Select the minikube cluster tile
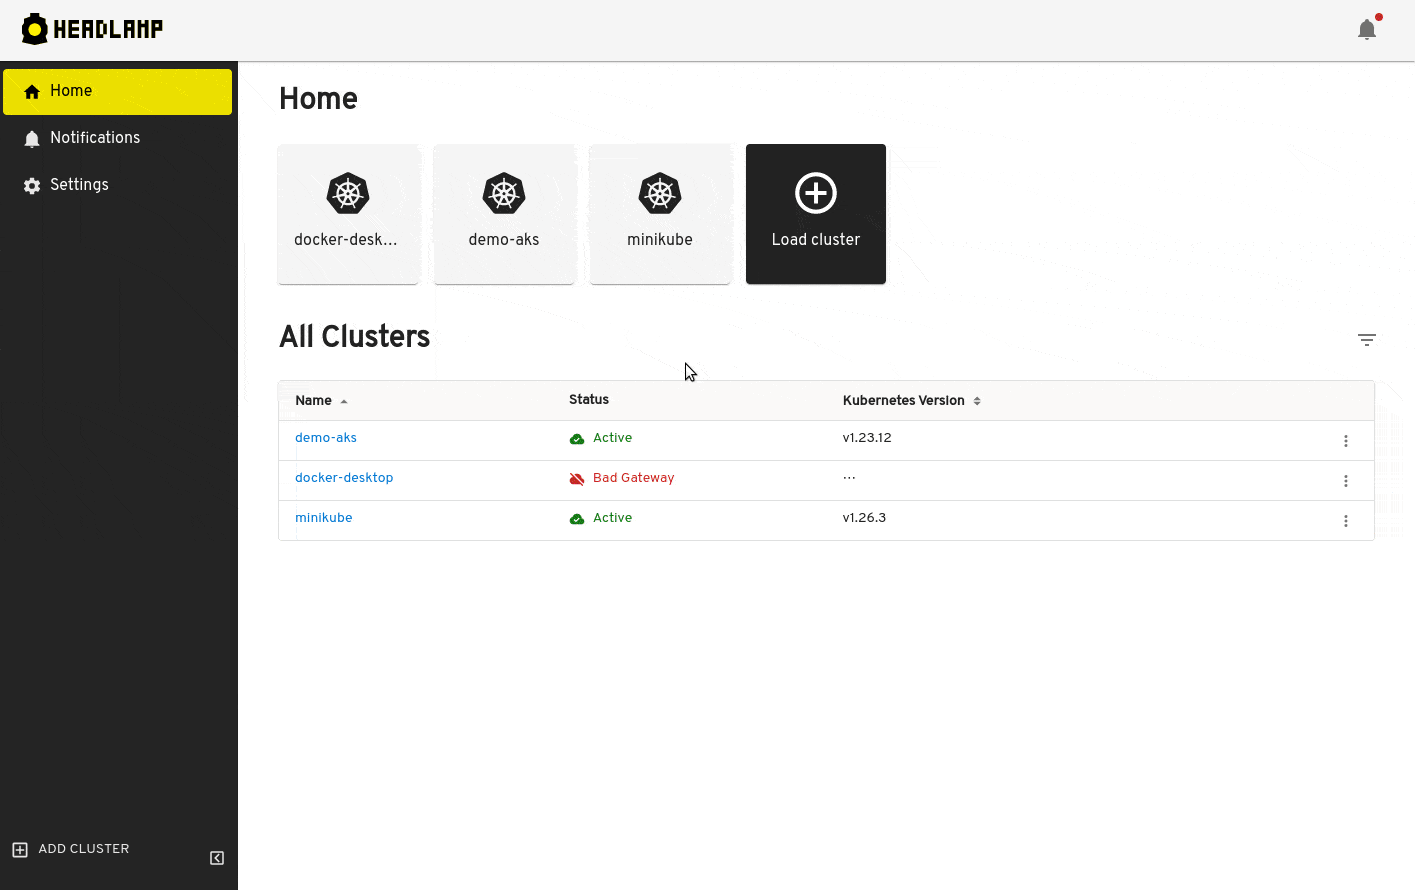The image size is (1415, 890). [x=660, y=214]
